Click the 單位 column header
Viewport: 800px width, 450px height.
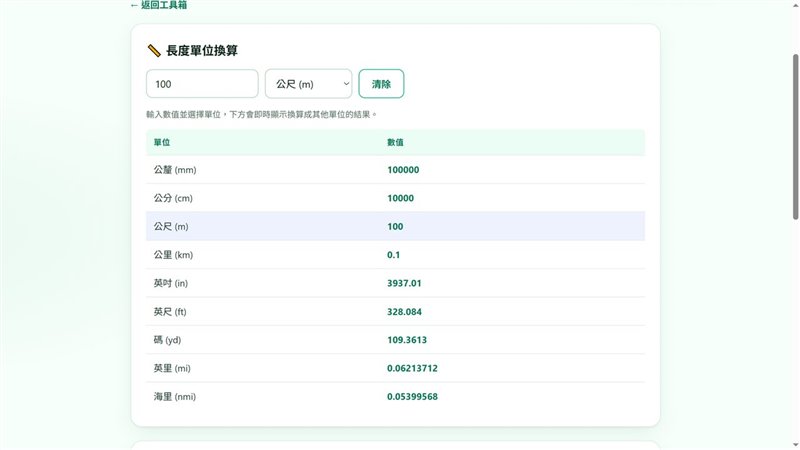point(162,142)
